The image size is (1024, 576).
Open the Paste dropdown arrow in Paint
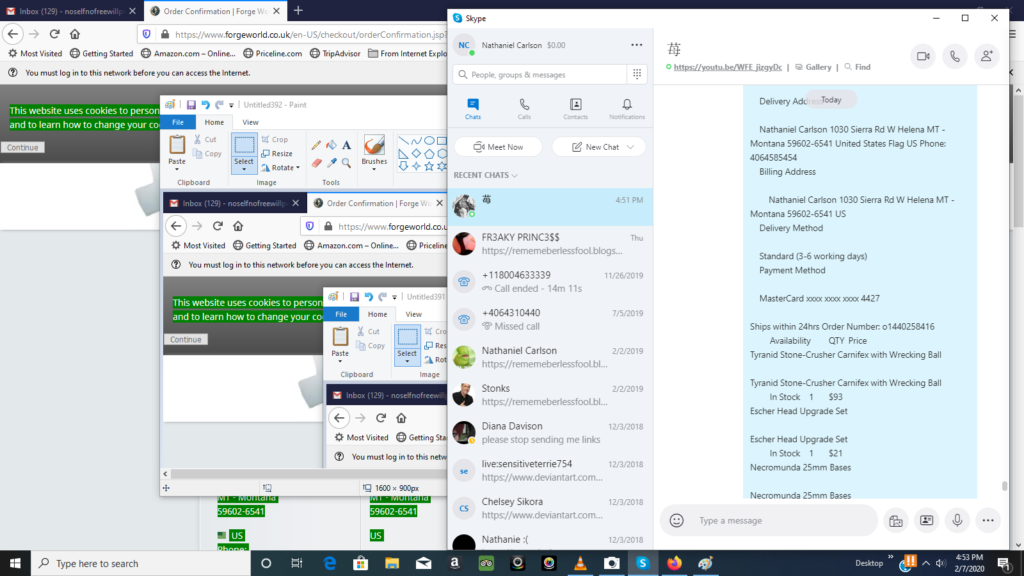pyautogui.click(x=177, y=170)
